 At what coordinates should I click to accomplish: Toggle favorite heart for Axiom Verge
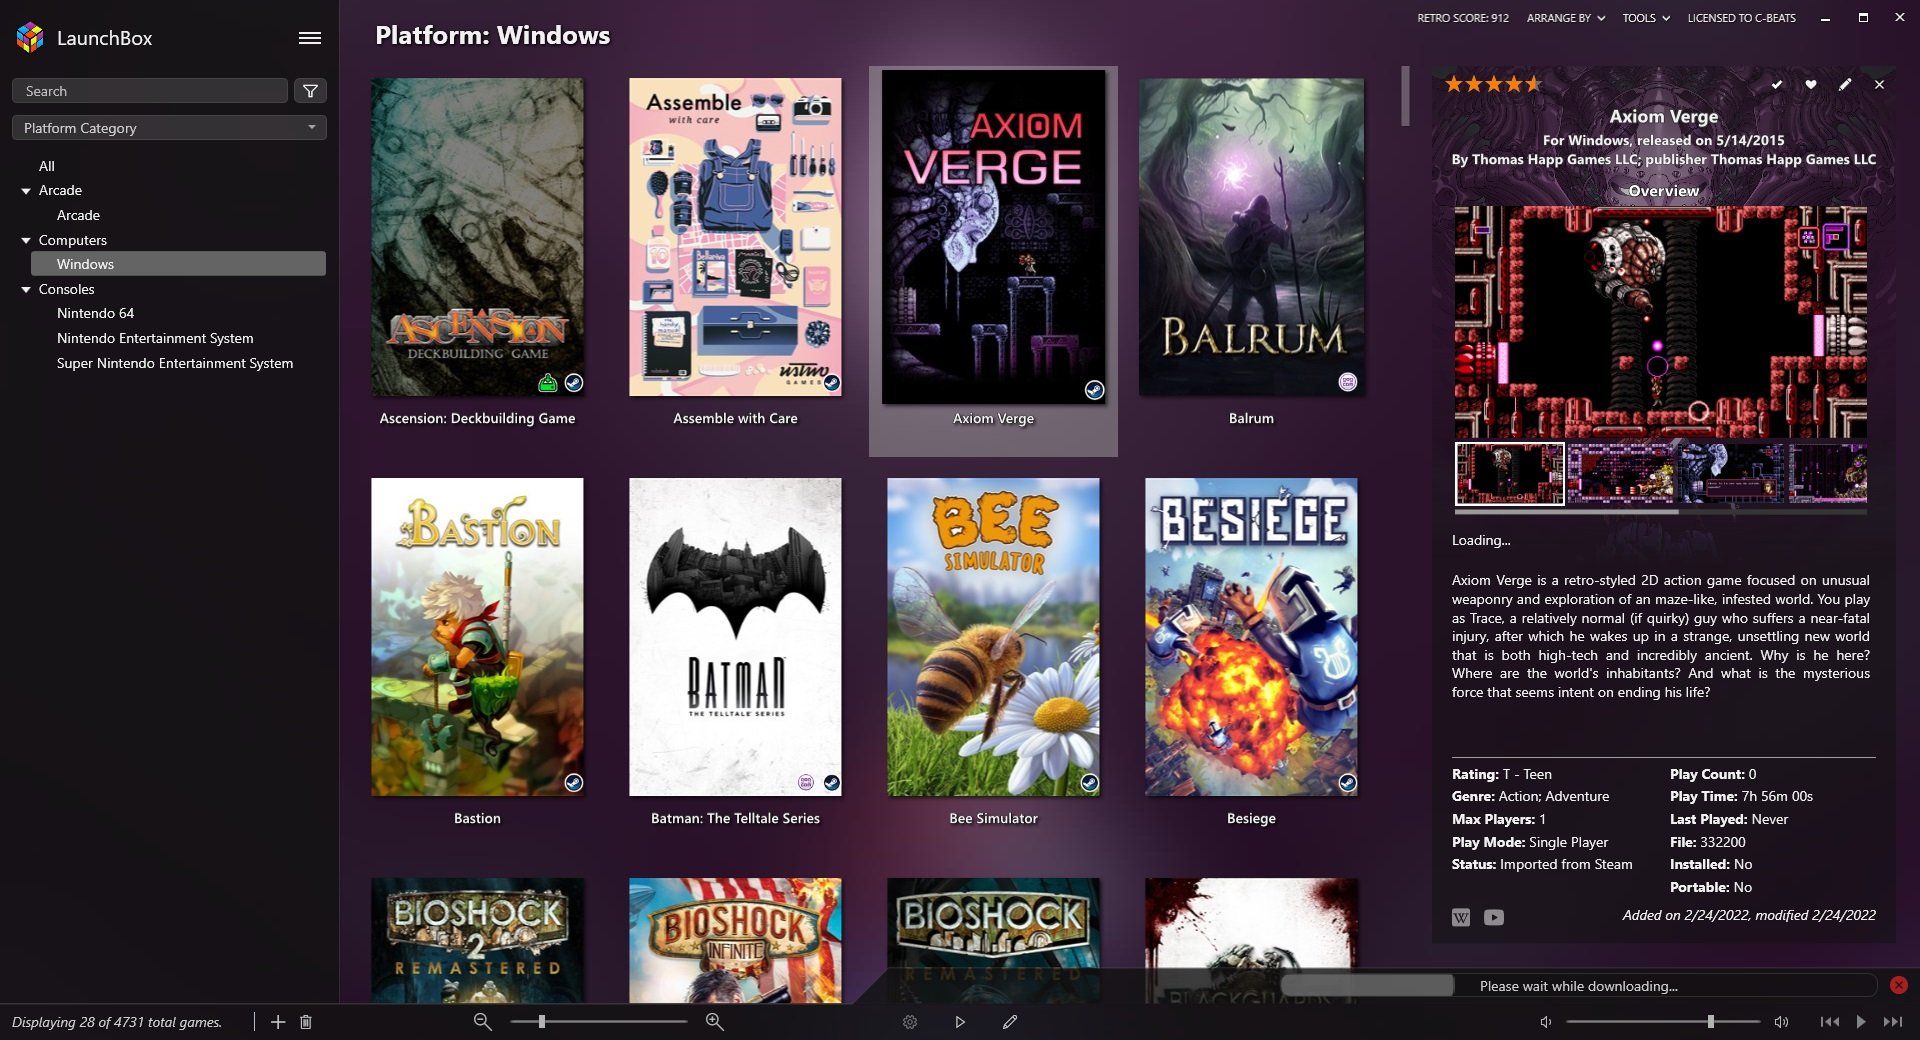1811,85
